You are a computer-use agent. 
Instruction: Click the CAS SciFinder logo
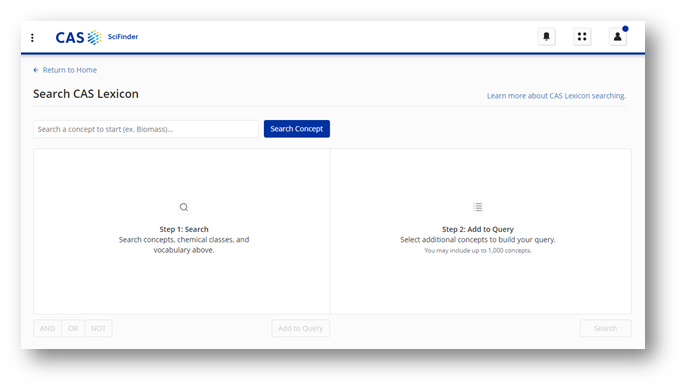click(x=97, y=37)
